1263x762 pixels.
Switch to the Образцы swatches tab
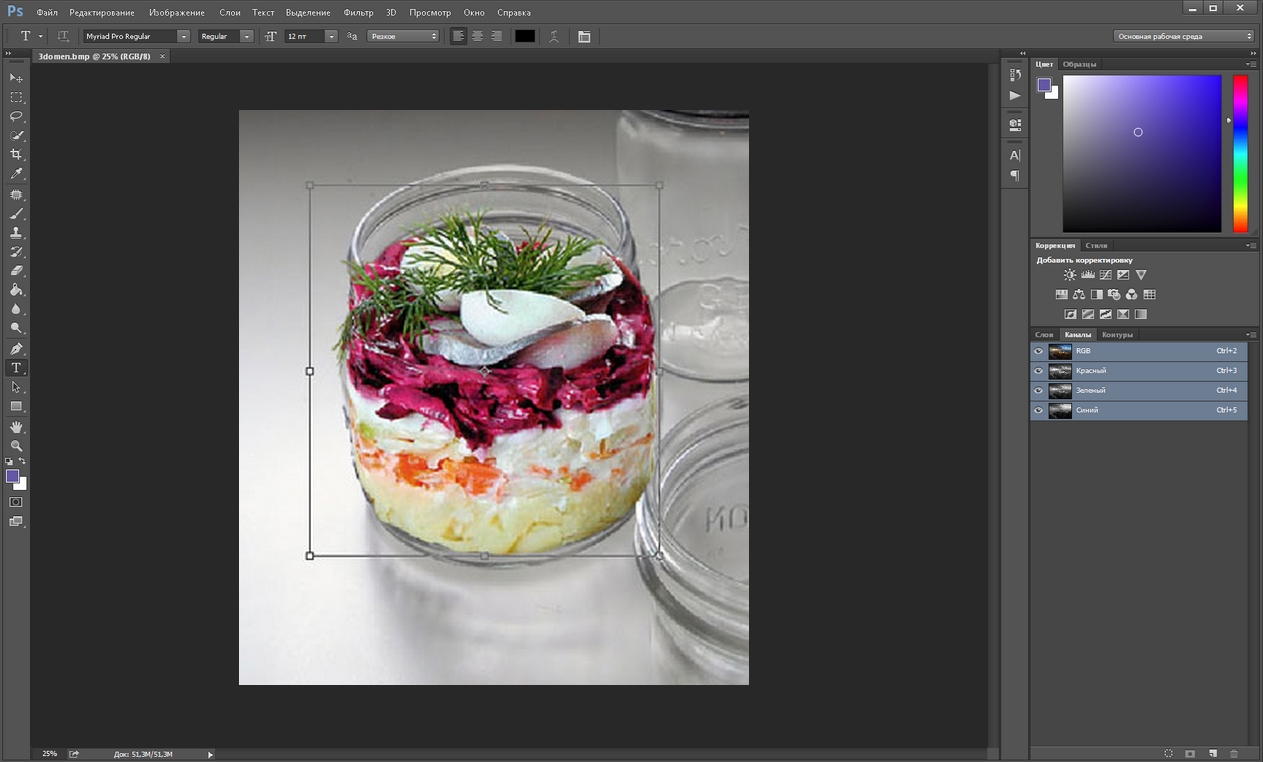tap(1079, 64)
